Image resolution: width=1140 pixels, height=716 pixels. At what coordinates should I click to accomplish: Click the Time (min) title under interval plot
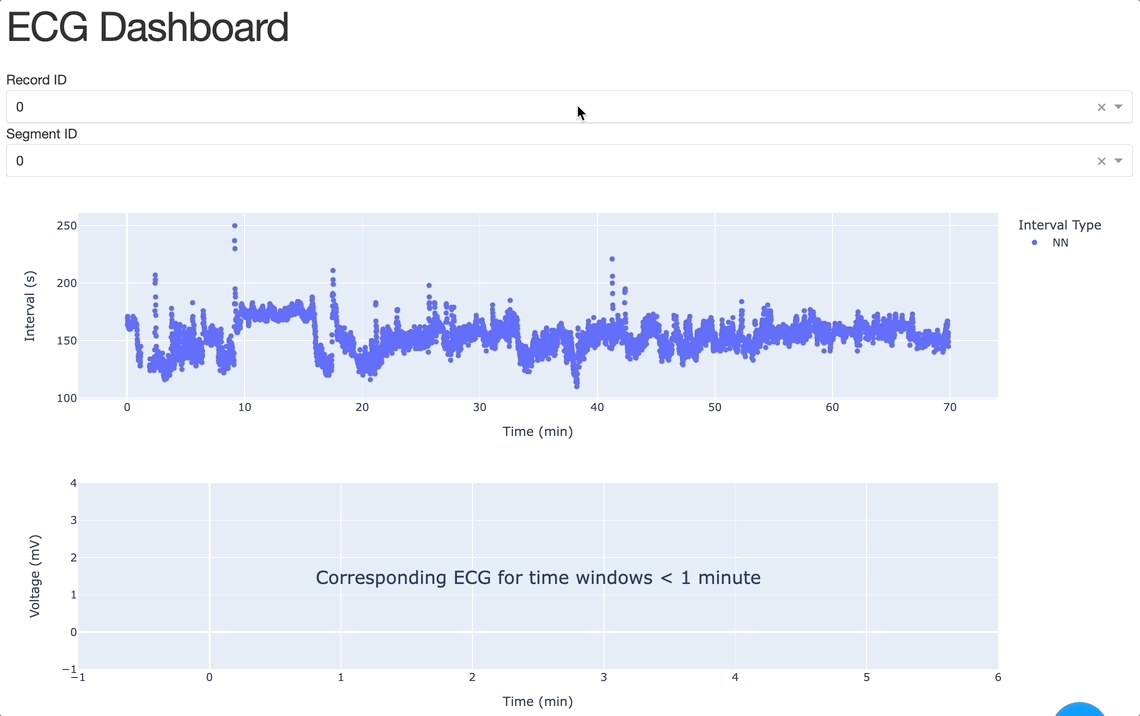(x=538, y=432)
